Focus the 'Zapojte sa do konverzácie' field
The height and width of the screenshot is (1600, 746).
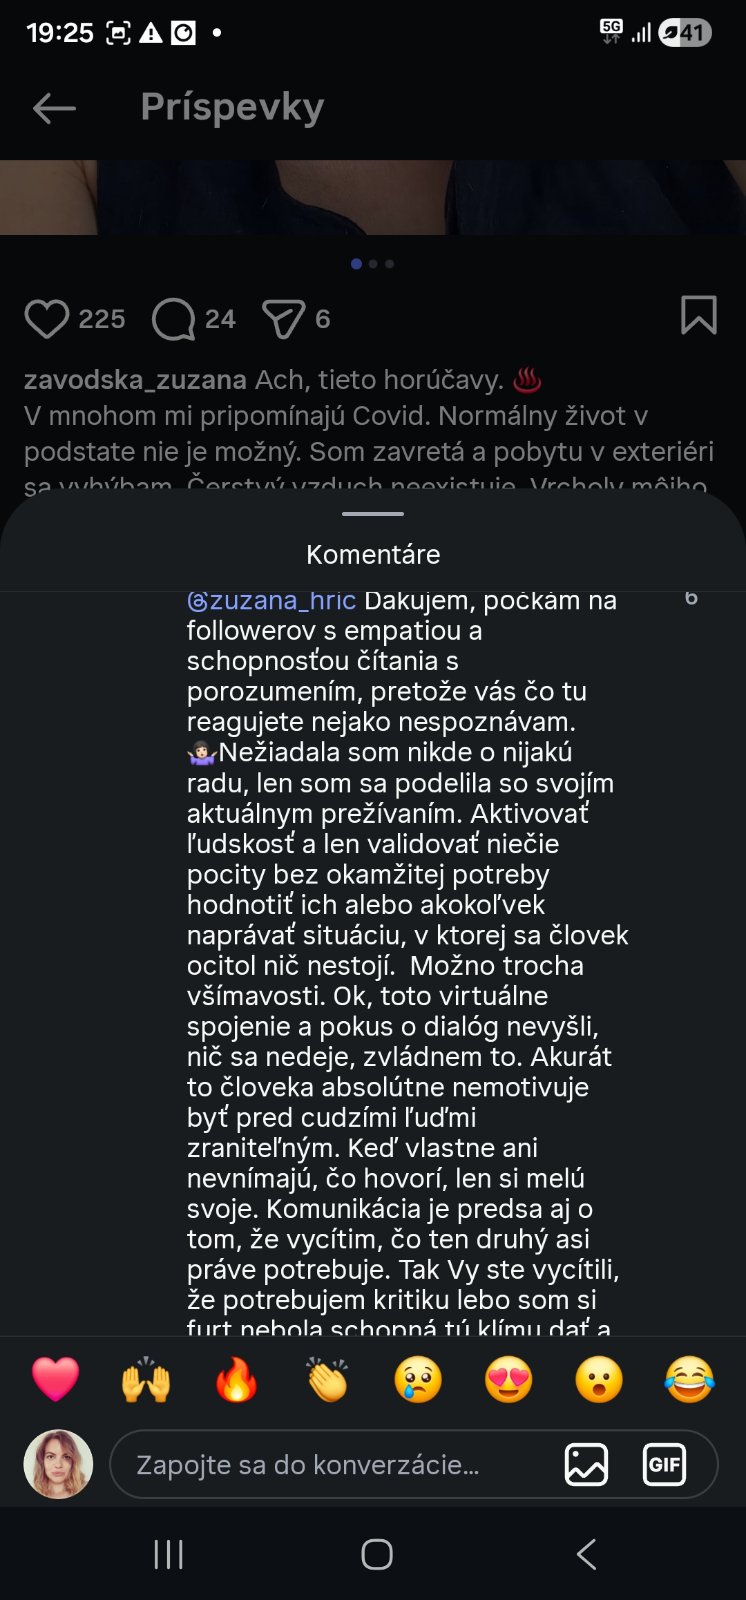click(330, 1465)
